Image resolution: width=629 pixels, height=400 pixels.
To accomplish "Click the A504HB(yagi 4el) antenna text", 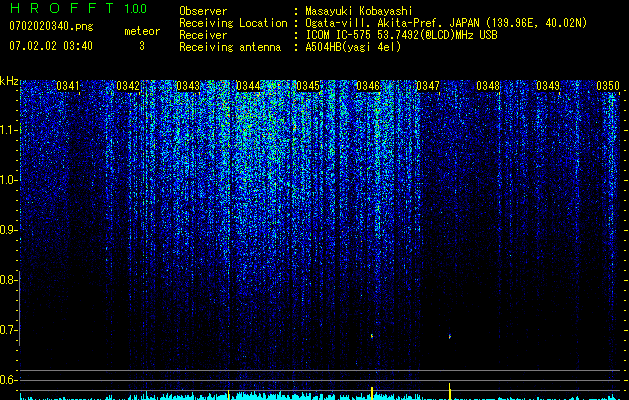I will click(353, 47).
